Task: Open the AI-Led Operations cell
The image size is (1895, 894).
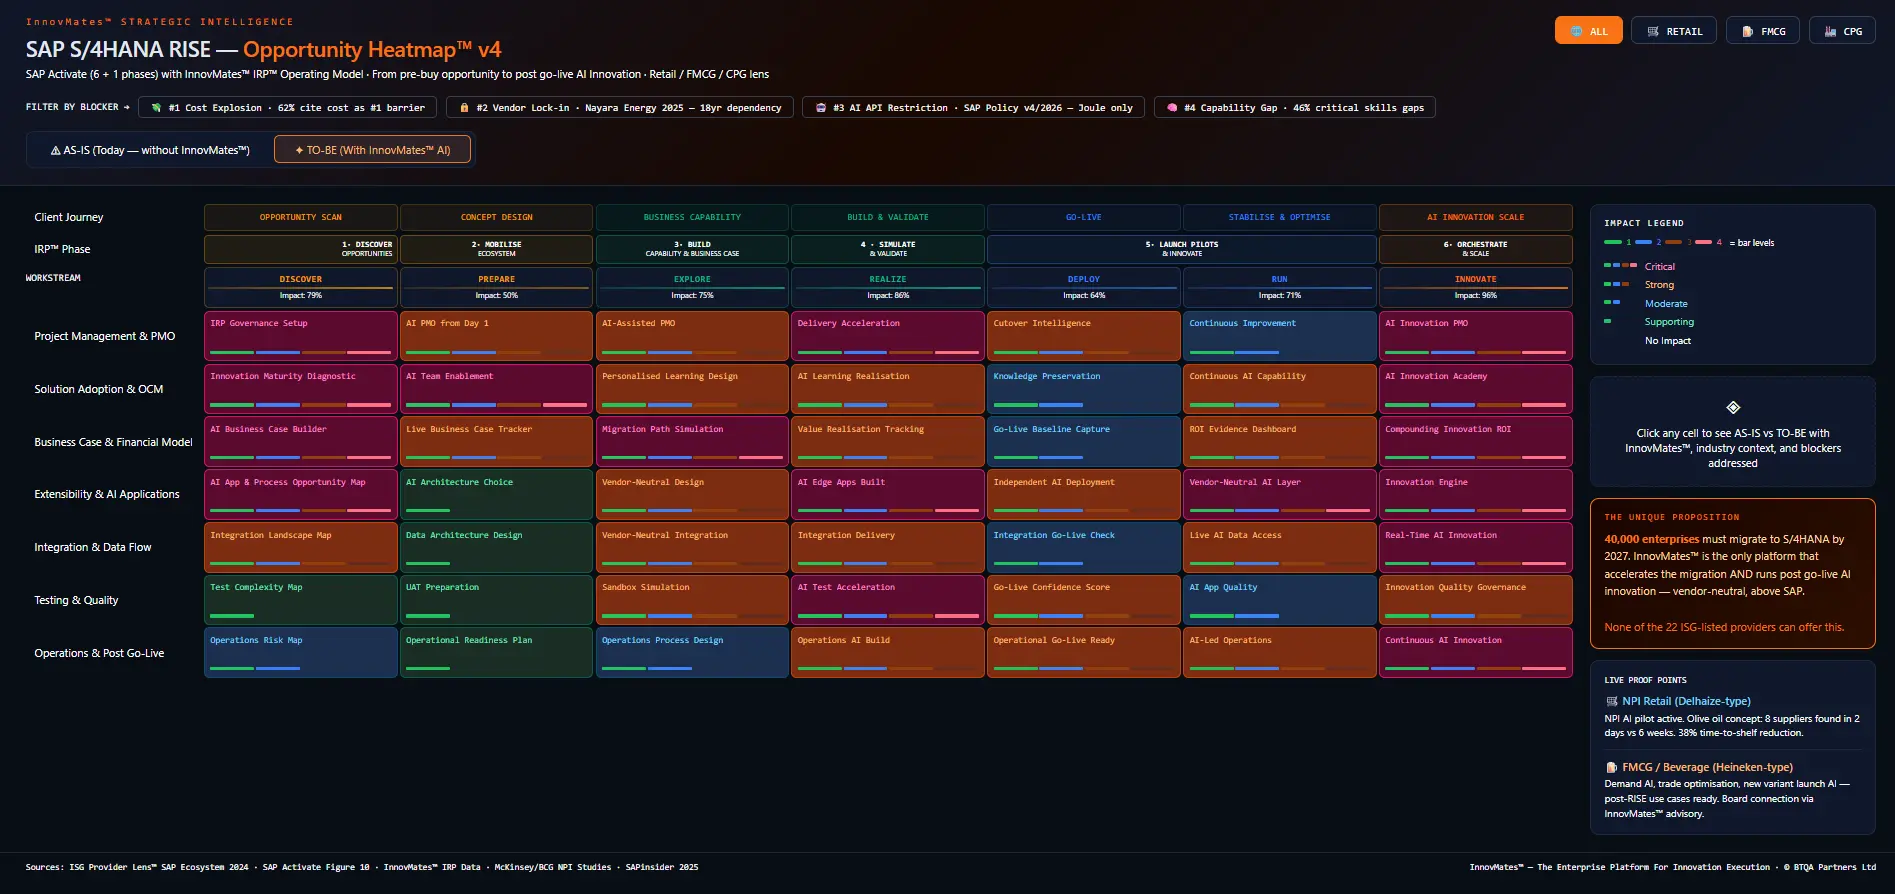Action: point(1279,653)
